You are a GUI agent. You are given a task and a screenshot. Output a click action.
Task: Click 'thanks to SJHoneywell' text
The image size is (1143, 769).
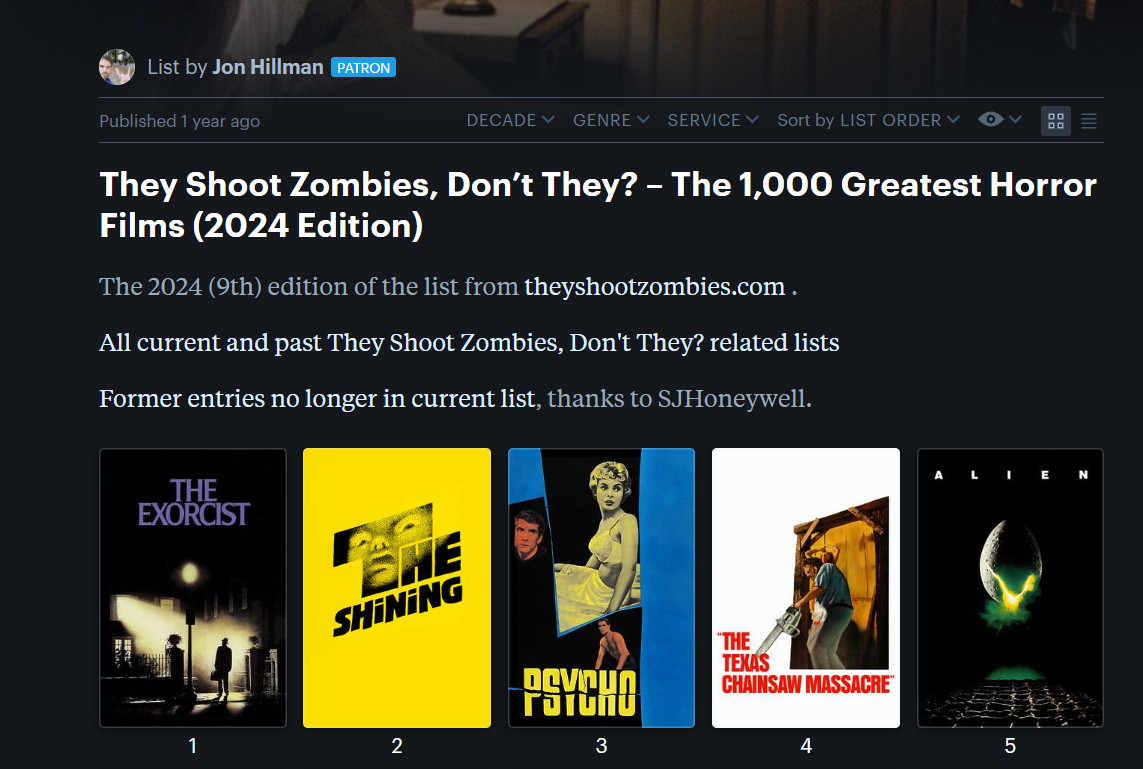(x=679, y=399)
